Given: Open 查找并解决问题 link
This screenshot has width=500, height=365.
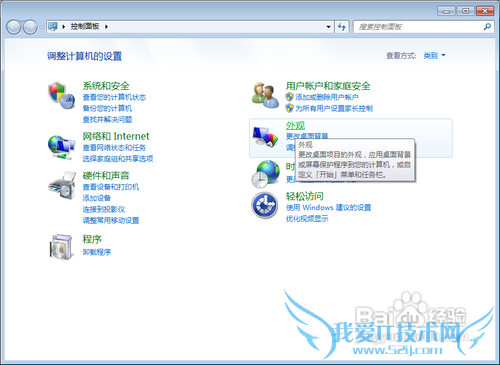Looking at the screenshot, I should pyautogui.click(x=107, y=119).
